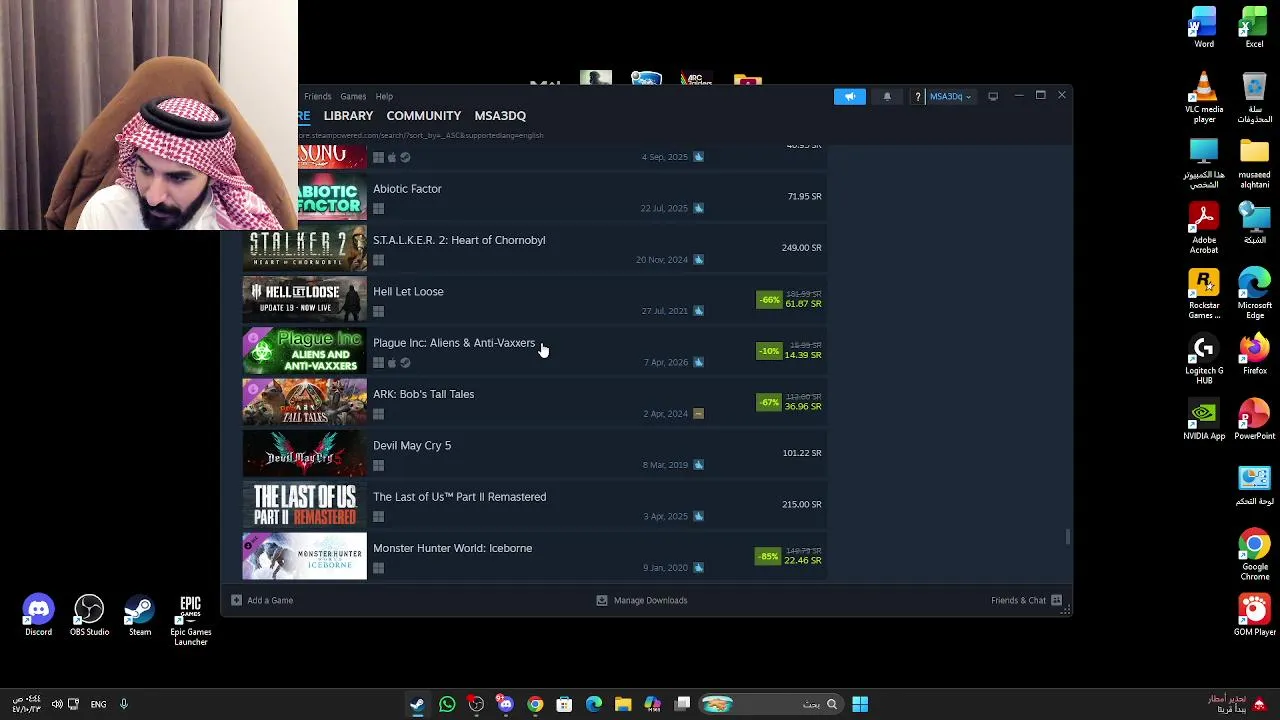Open Steam notifications bell

click(887, 96)
